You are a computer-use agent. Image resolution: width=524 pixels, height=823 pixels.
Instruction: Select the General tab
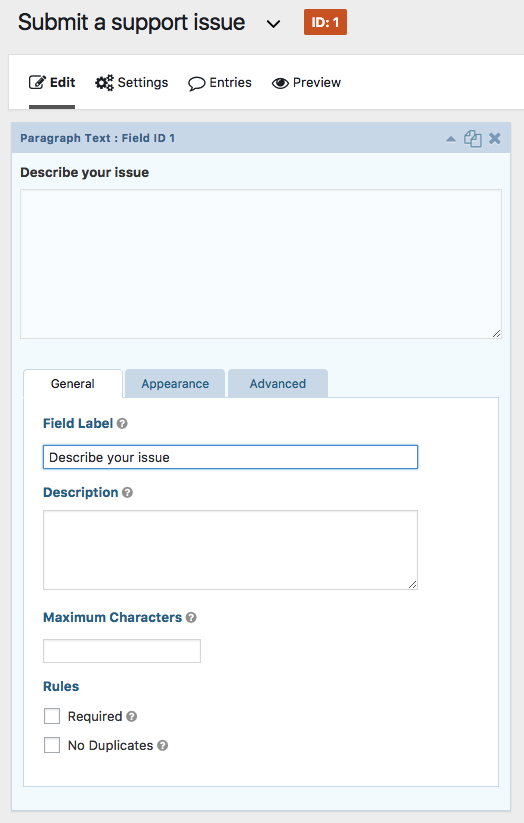click(72, 384)
